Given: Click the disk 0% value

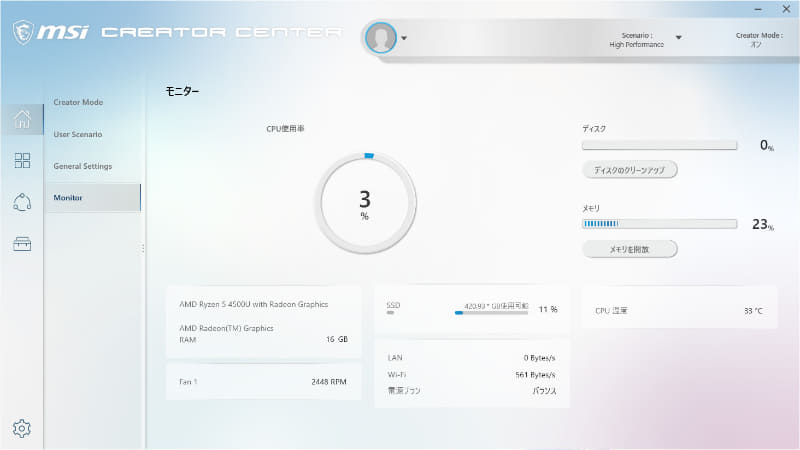Looking at the screenshot, I should [x=767, y=145].
